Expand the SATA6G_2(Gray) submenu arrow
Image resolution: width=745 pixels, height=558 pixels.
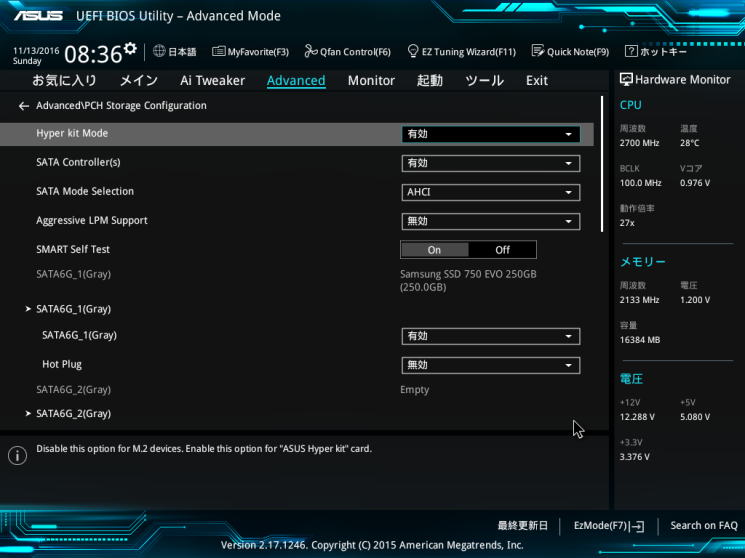(28, 414)
